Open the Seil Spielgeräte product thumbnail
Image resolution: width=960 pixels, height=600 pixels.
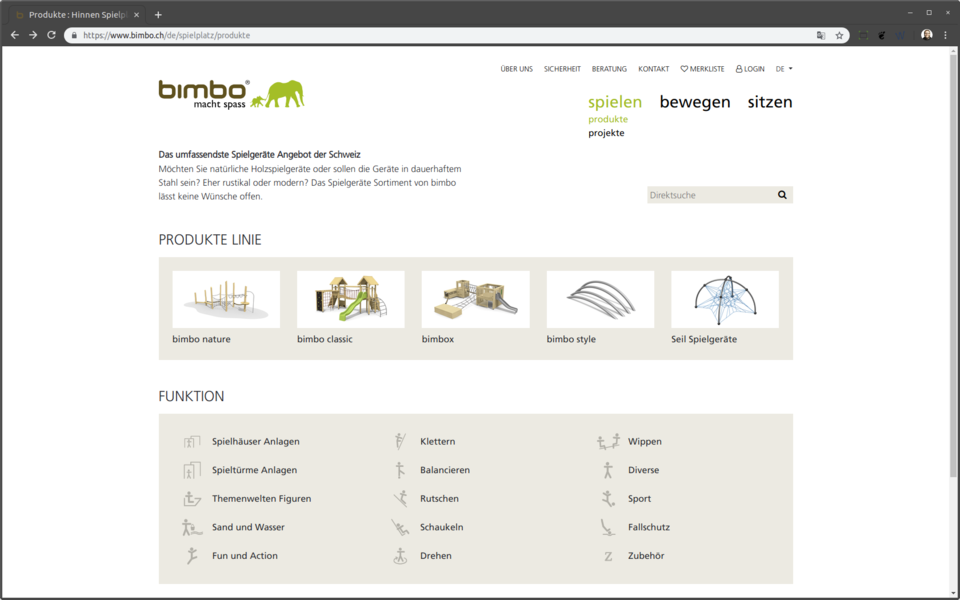point(725,299)
